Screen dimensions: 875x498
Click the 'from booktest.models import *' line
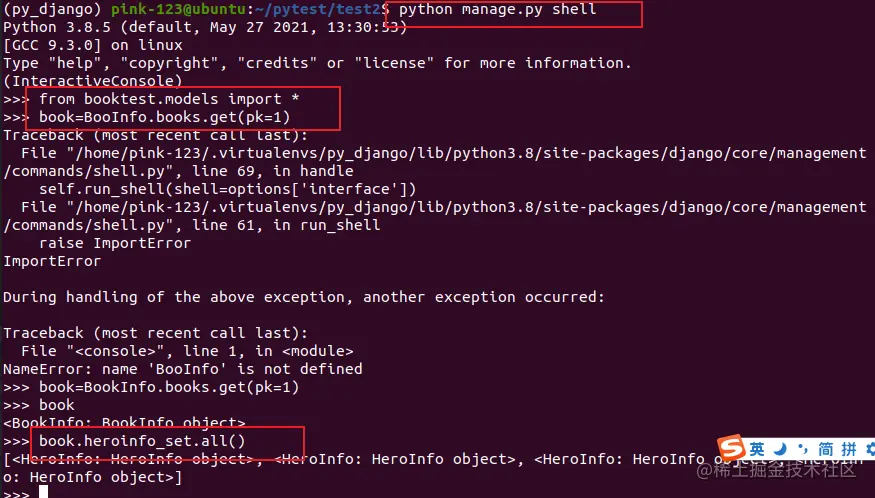pos(169,99)
